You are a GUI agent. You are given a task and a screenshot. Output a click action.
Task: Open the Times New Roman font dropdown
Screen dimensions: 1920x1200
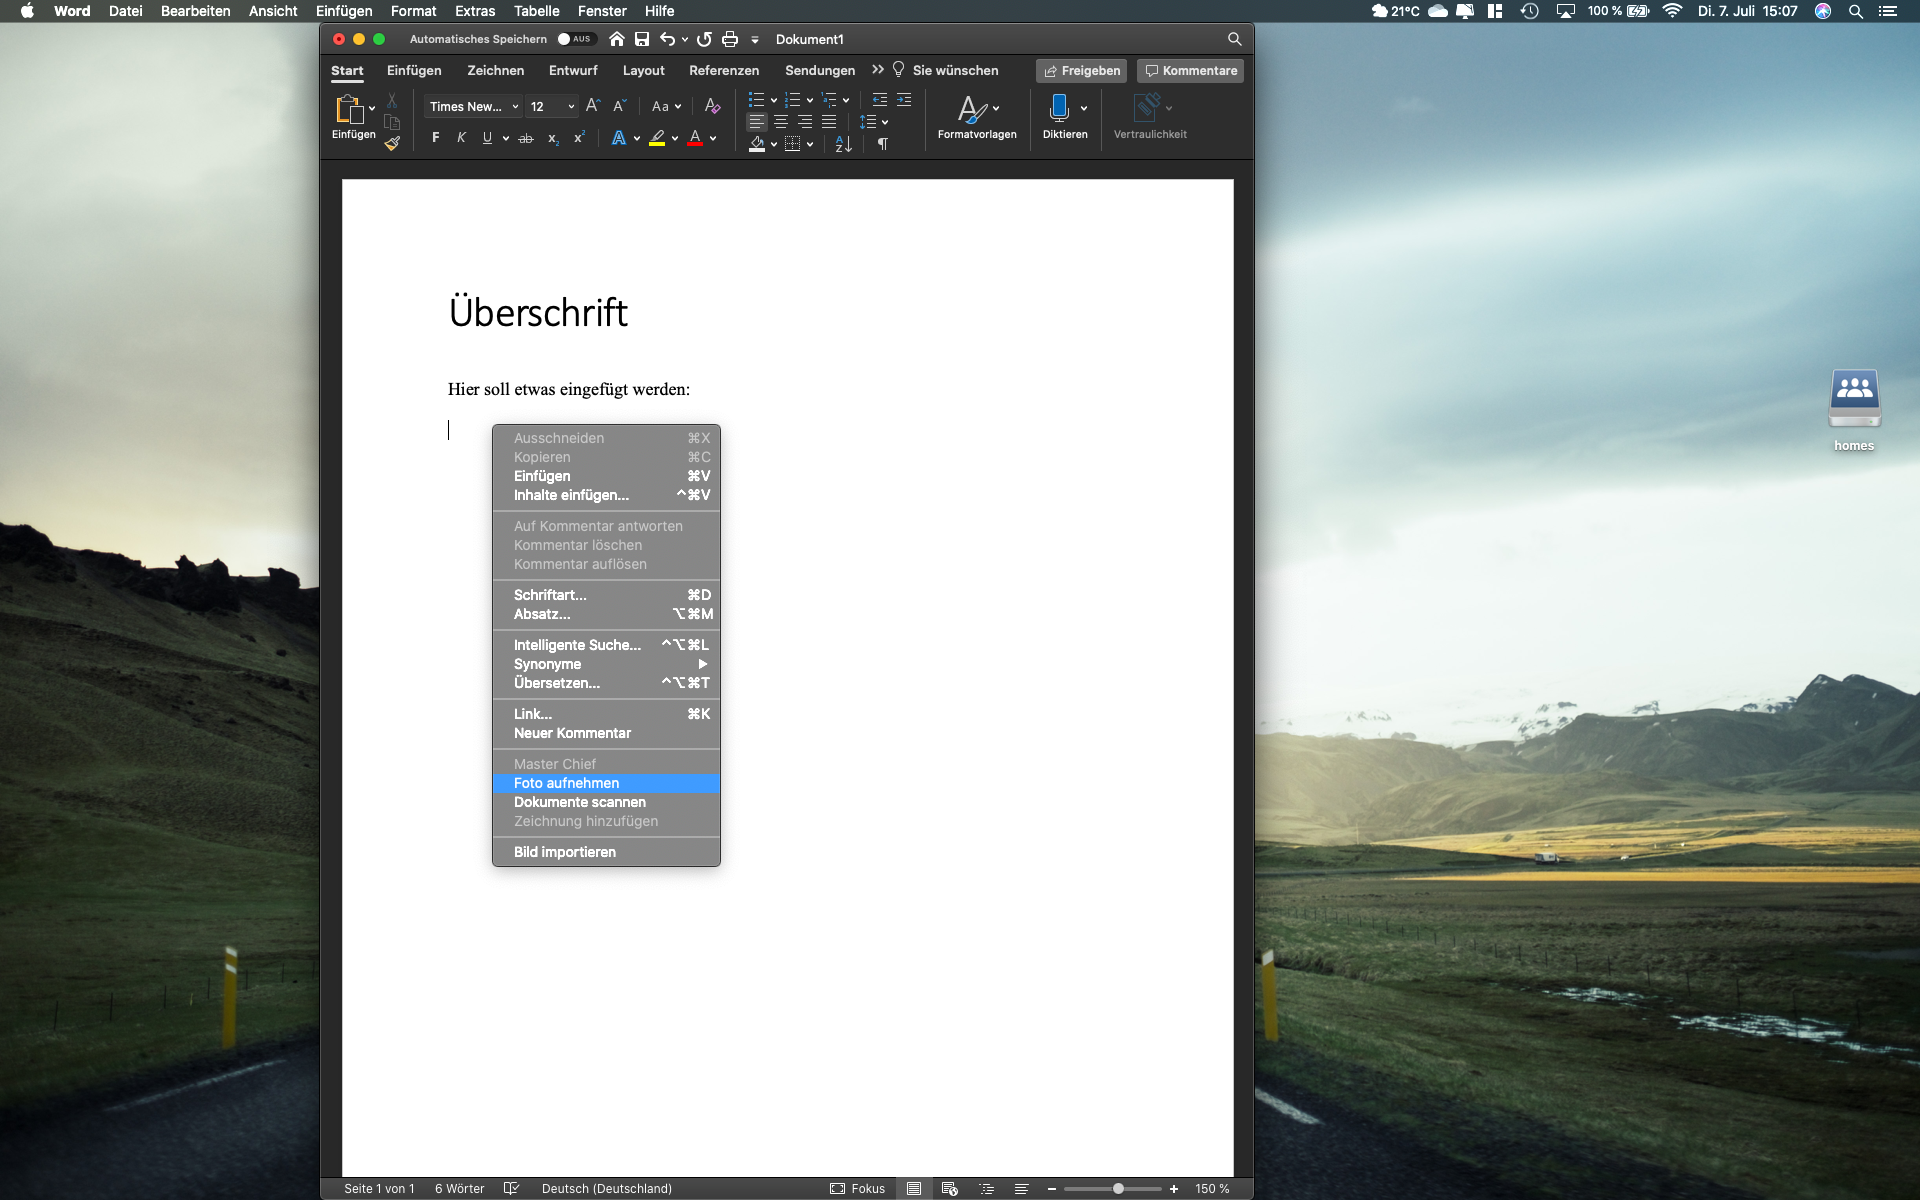tap(515, 107)
